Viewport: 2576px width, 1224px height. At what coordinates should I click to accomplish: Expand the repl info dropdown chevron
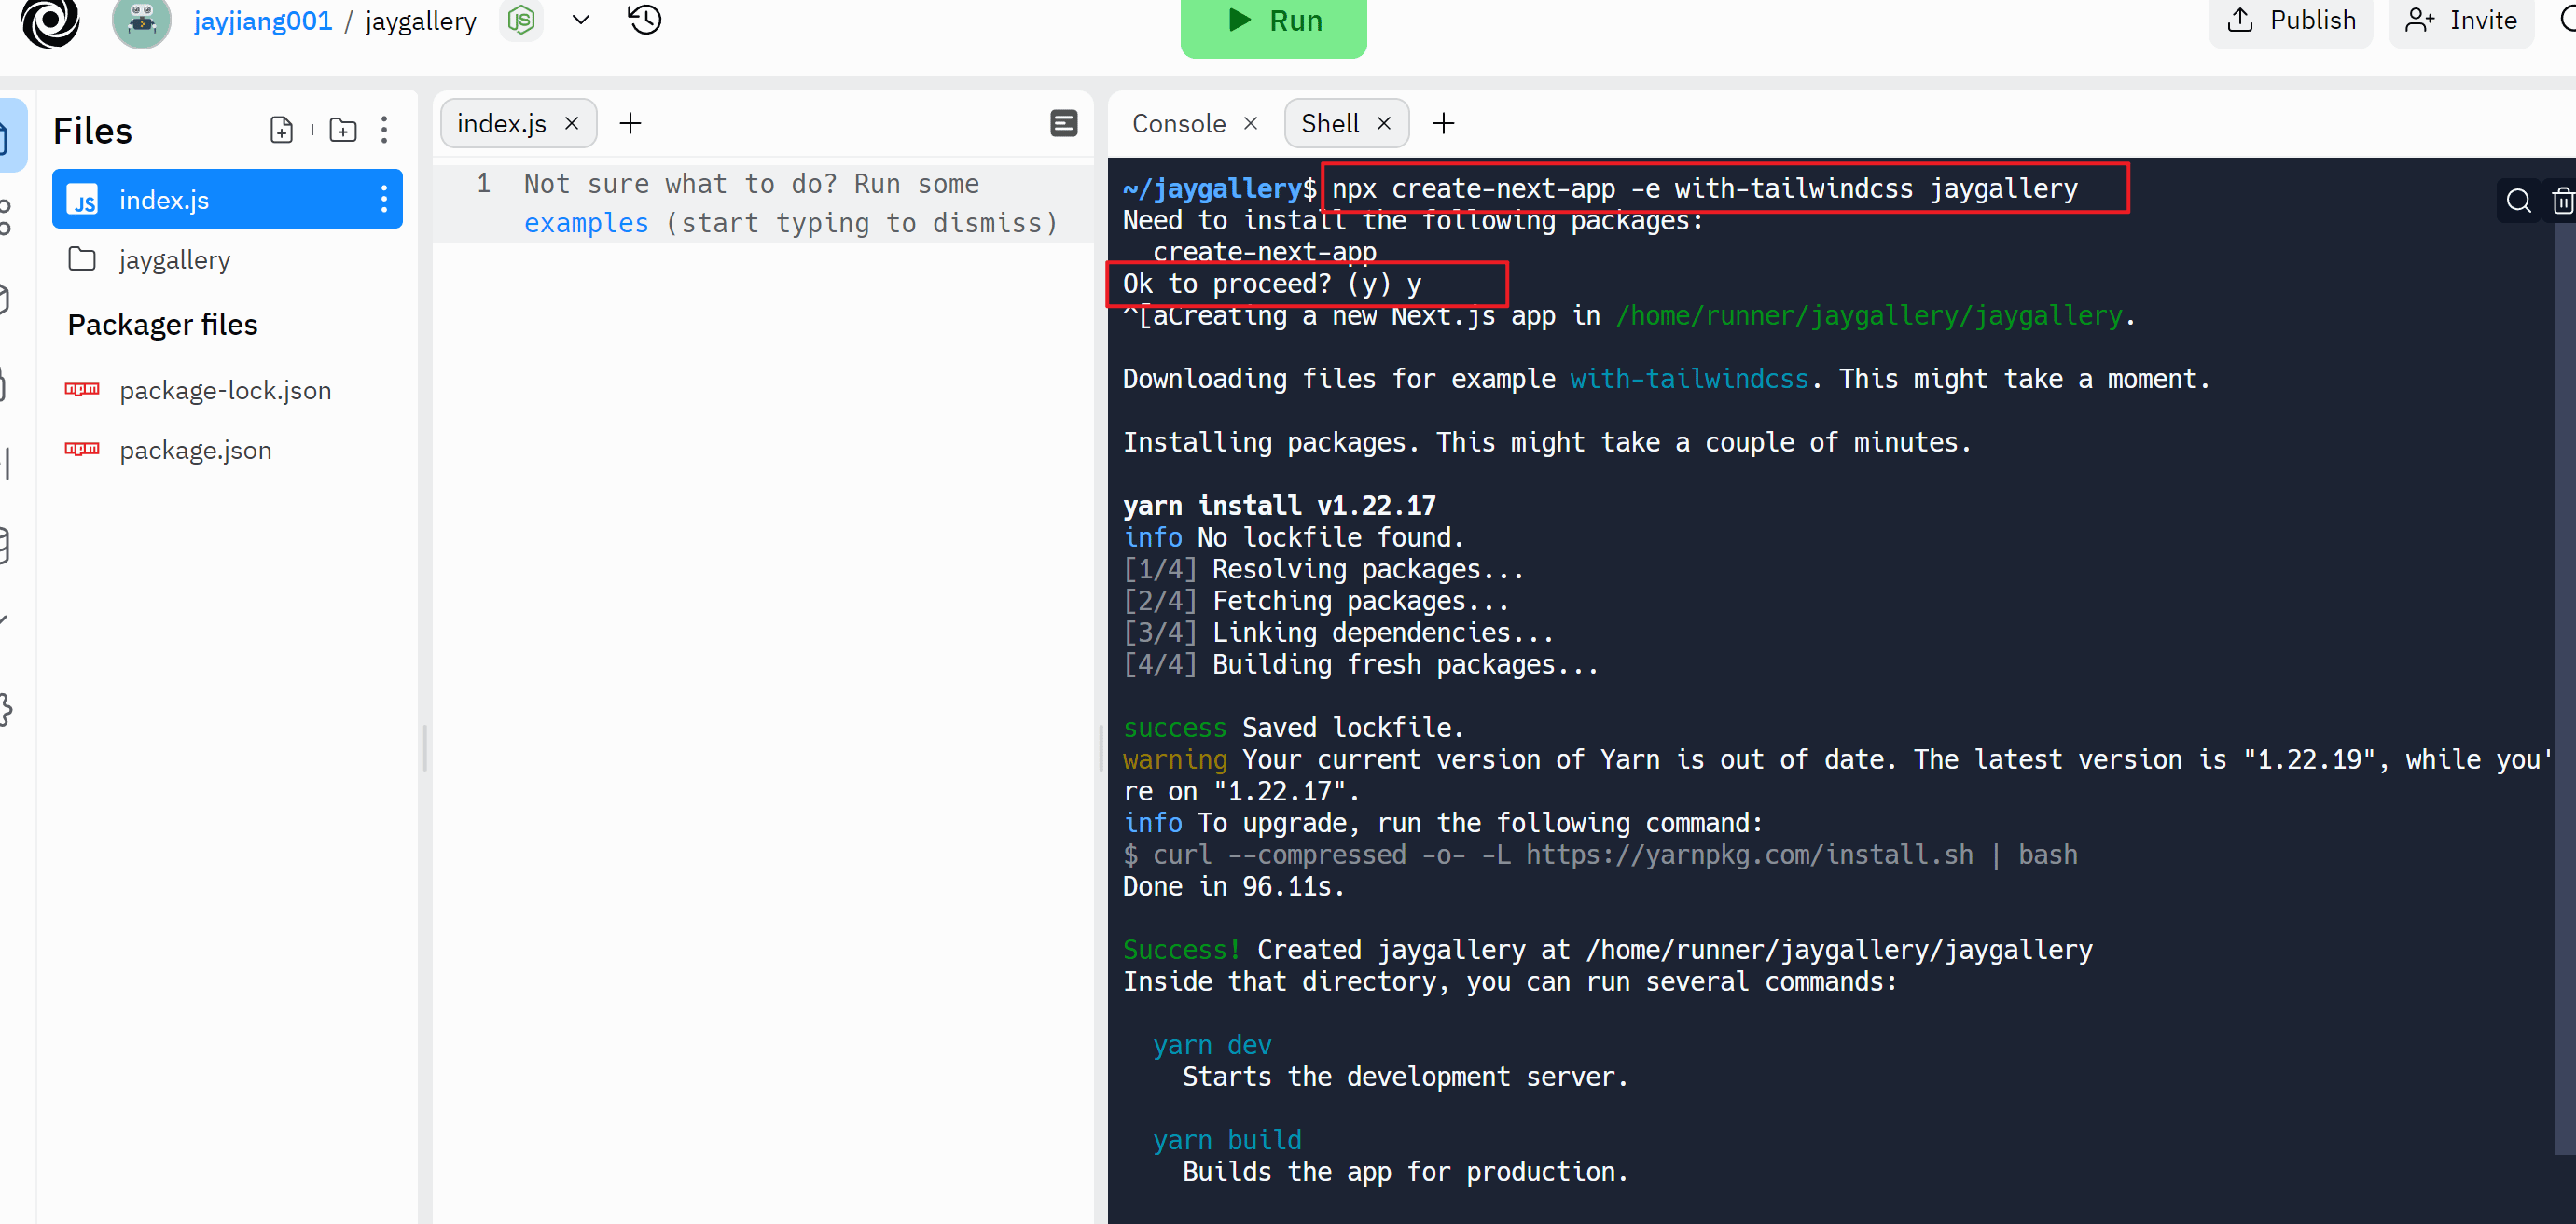[x=580, y=19]
